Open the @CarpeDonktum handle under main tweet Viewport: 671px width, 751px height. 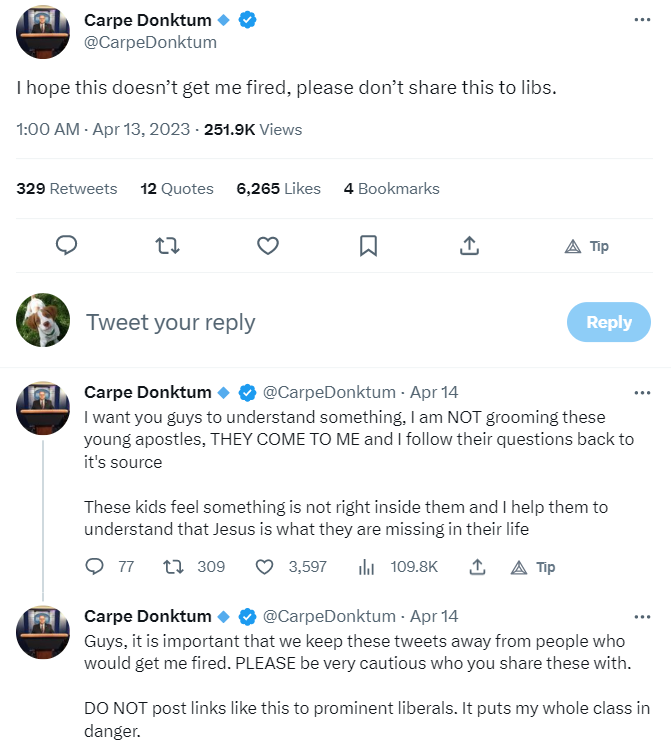(150, 42)
